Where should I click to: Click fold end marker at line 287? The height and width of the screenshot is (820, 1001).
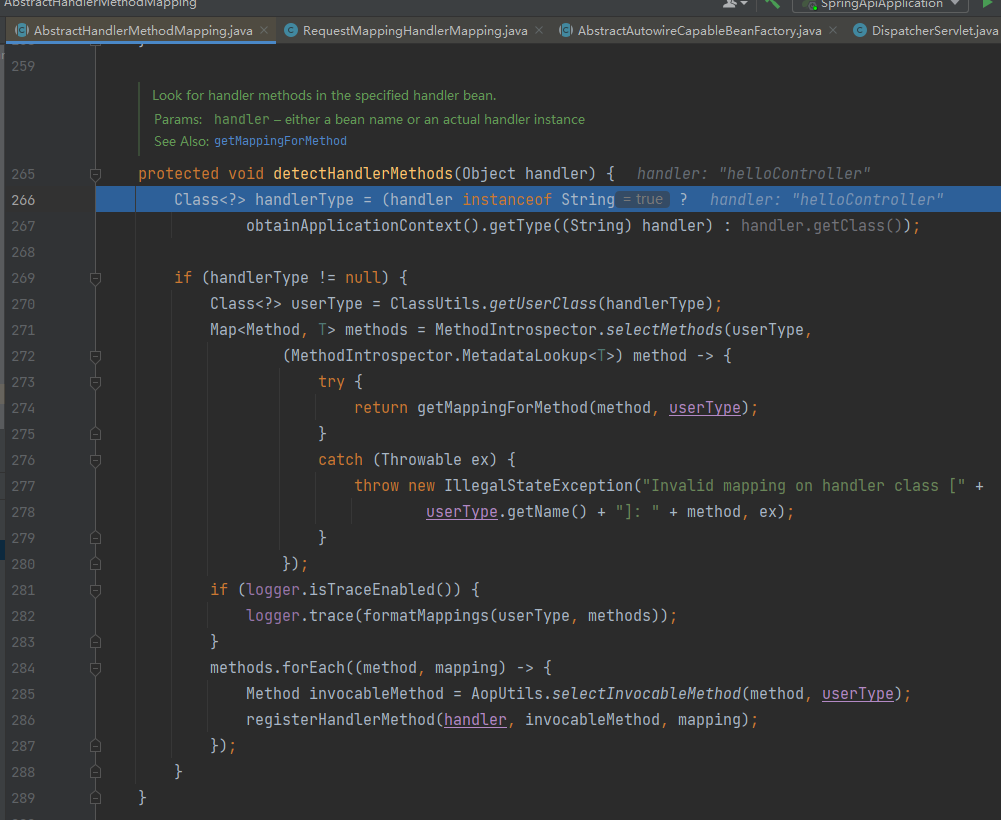[95, 746]
